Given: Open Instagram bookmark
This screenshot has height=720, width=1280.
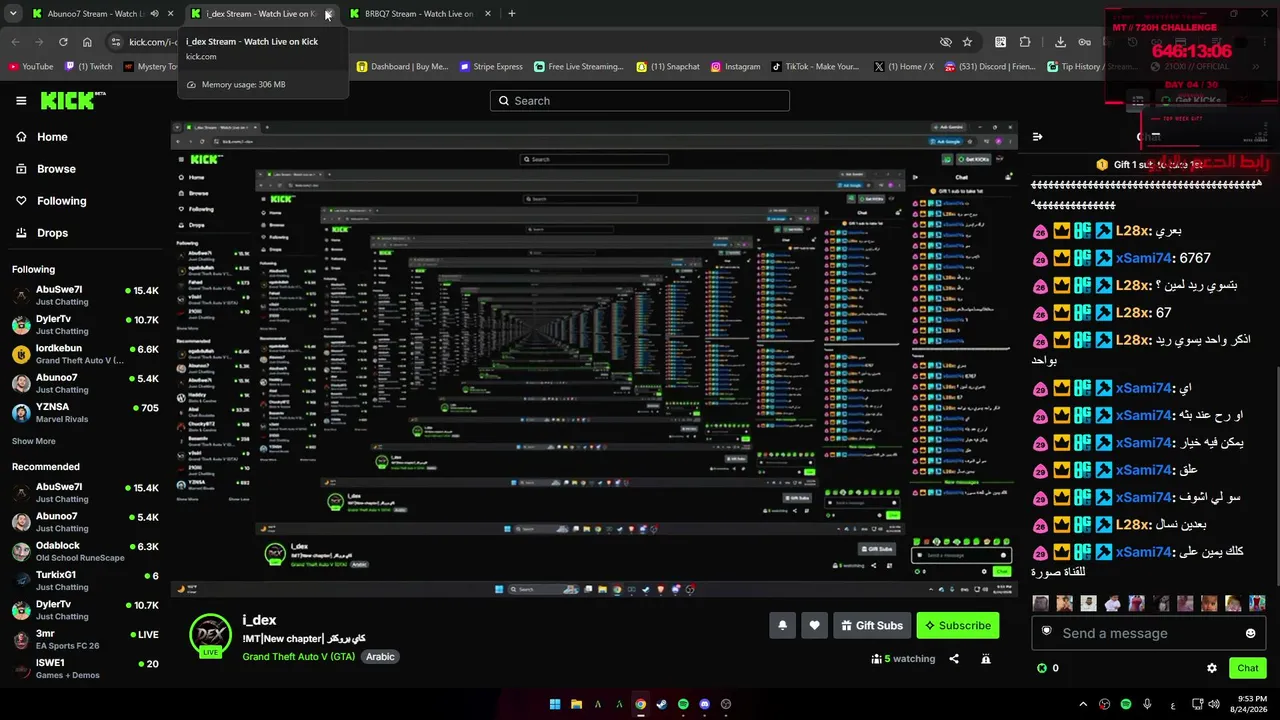Looking at the screenshot, I should pyautogui.click(x=736, y=67).
